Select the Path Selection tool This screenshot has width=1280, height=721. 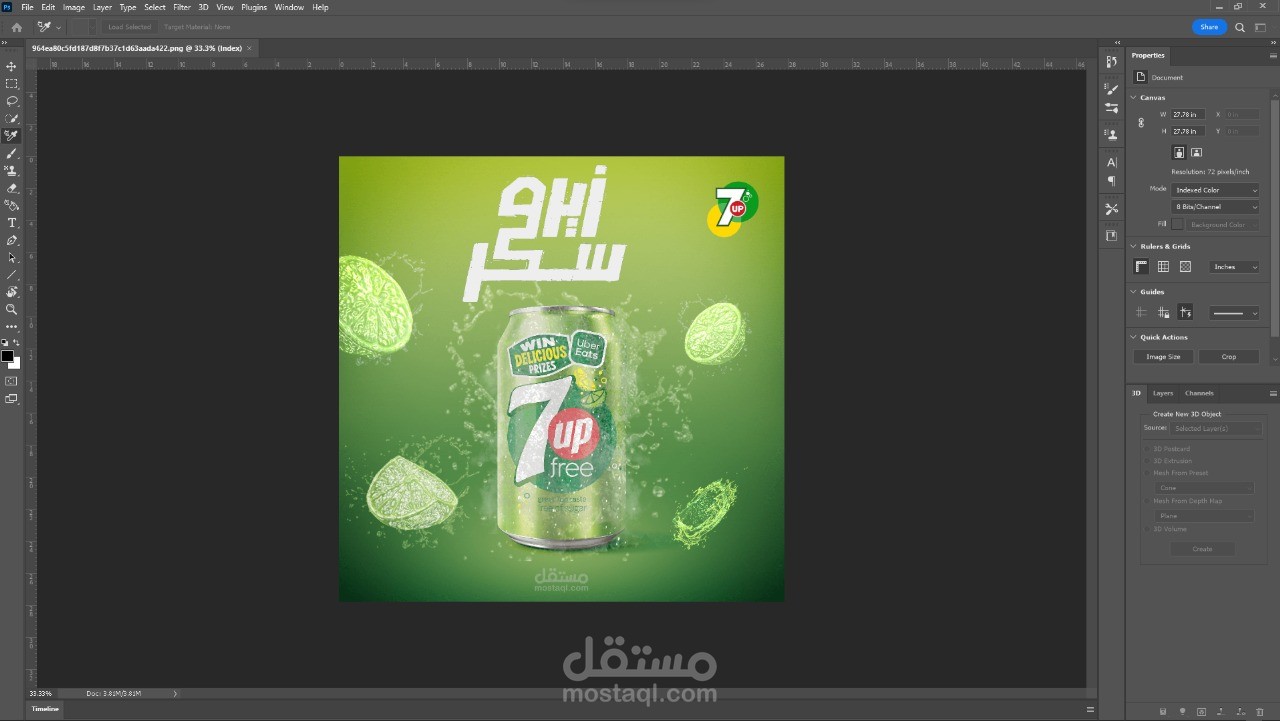12,258
